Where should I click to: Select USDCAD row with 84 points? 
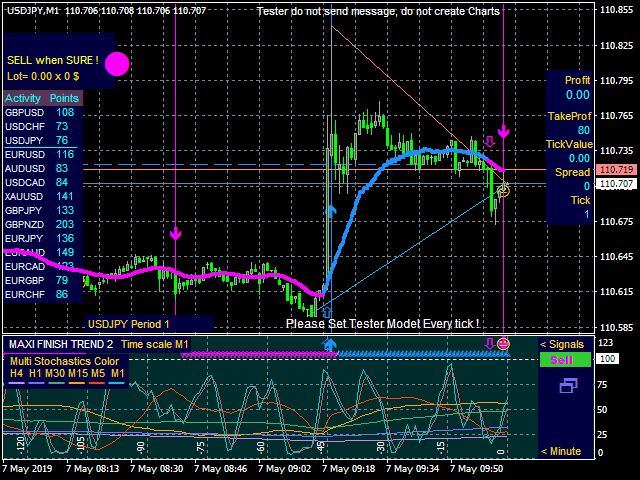click(43, 182)
